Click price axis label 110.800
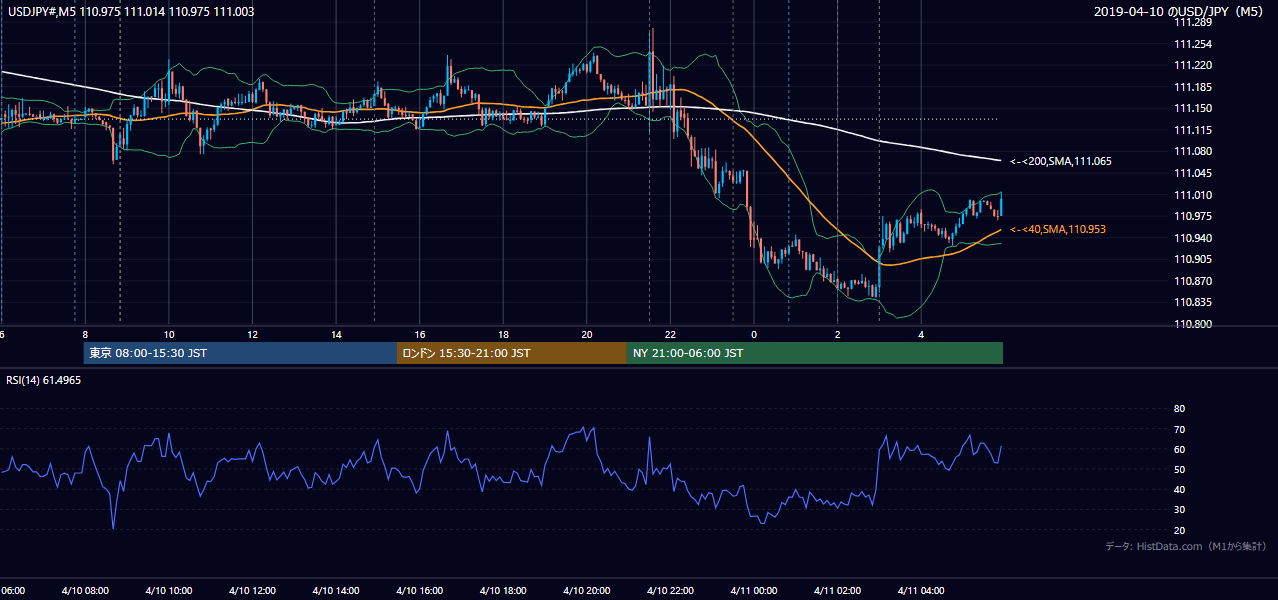 pos(1194,324)
